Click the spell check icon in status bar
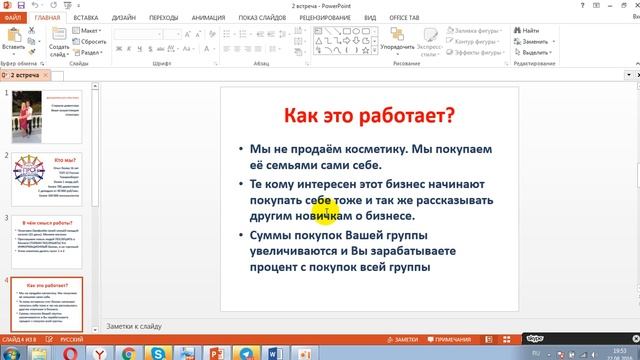The height and width of the screenshot is (360, 640). tap(49, 340)
